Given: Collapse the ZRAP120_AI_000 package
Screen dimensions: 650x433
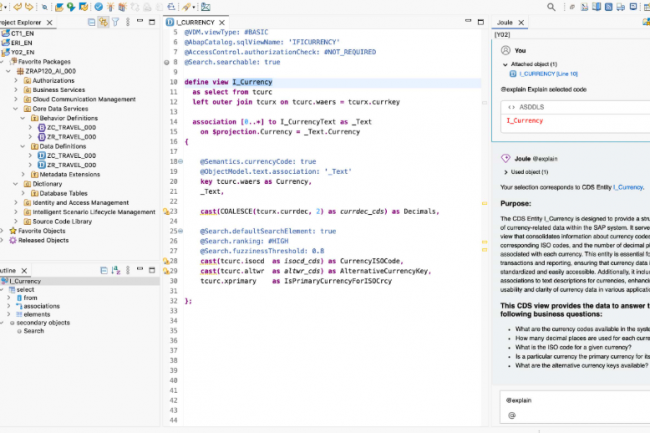Looking at the screenshot, I should [8, 71].
